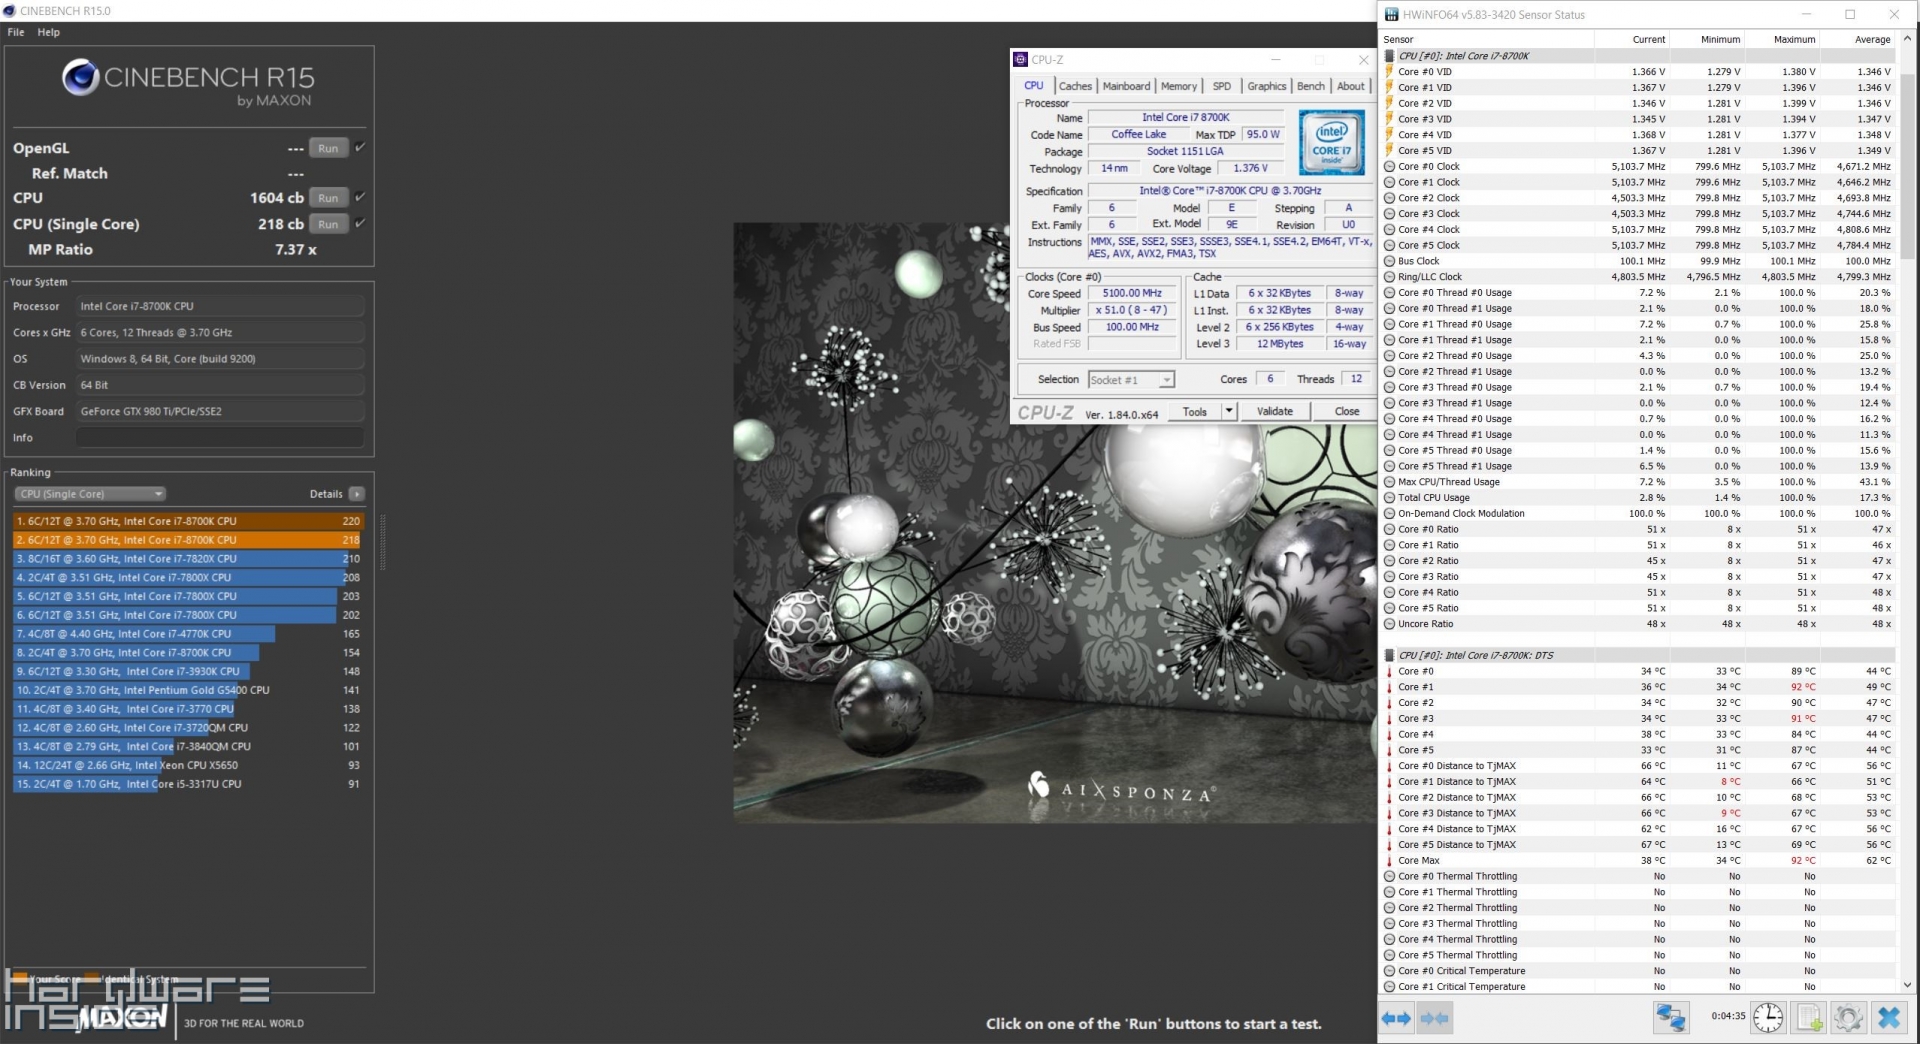The width and height of the screenshot is (1920, 1044).
Task: Click the thermometer icon beside Core #2 Distance to TjMAX
Action: click(1389, 798)
